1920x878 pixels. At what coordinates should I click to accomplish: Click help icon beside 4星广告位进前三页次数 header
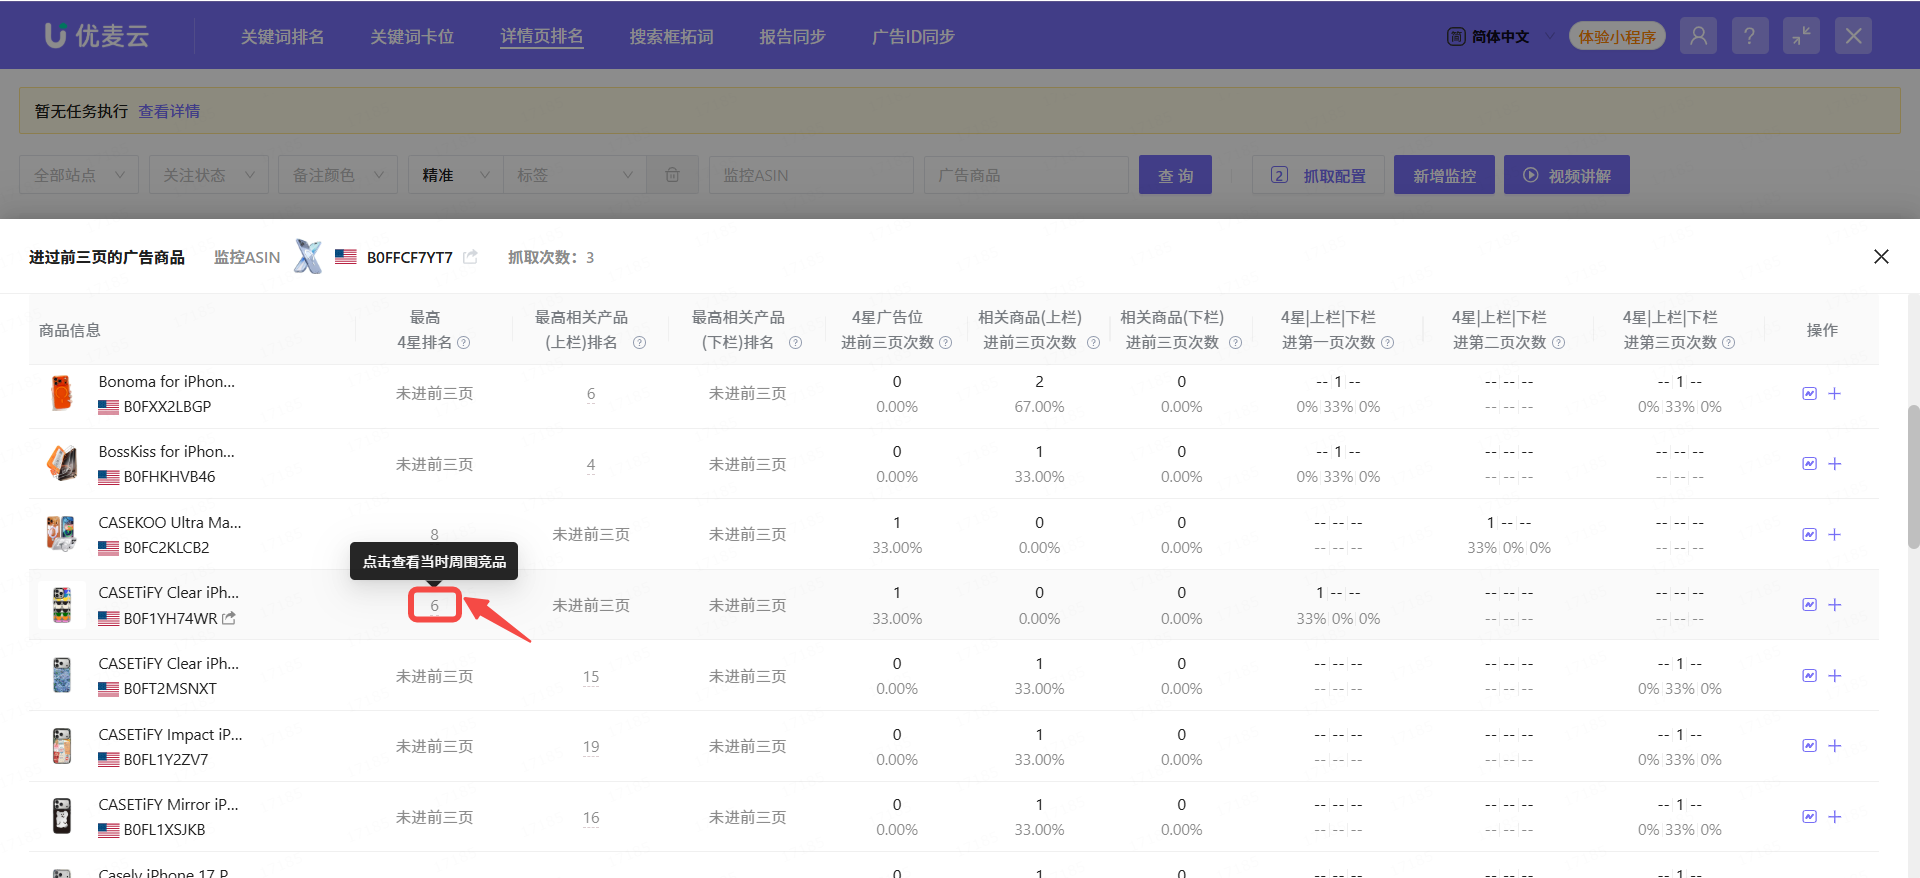pos(945,343)
